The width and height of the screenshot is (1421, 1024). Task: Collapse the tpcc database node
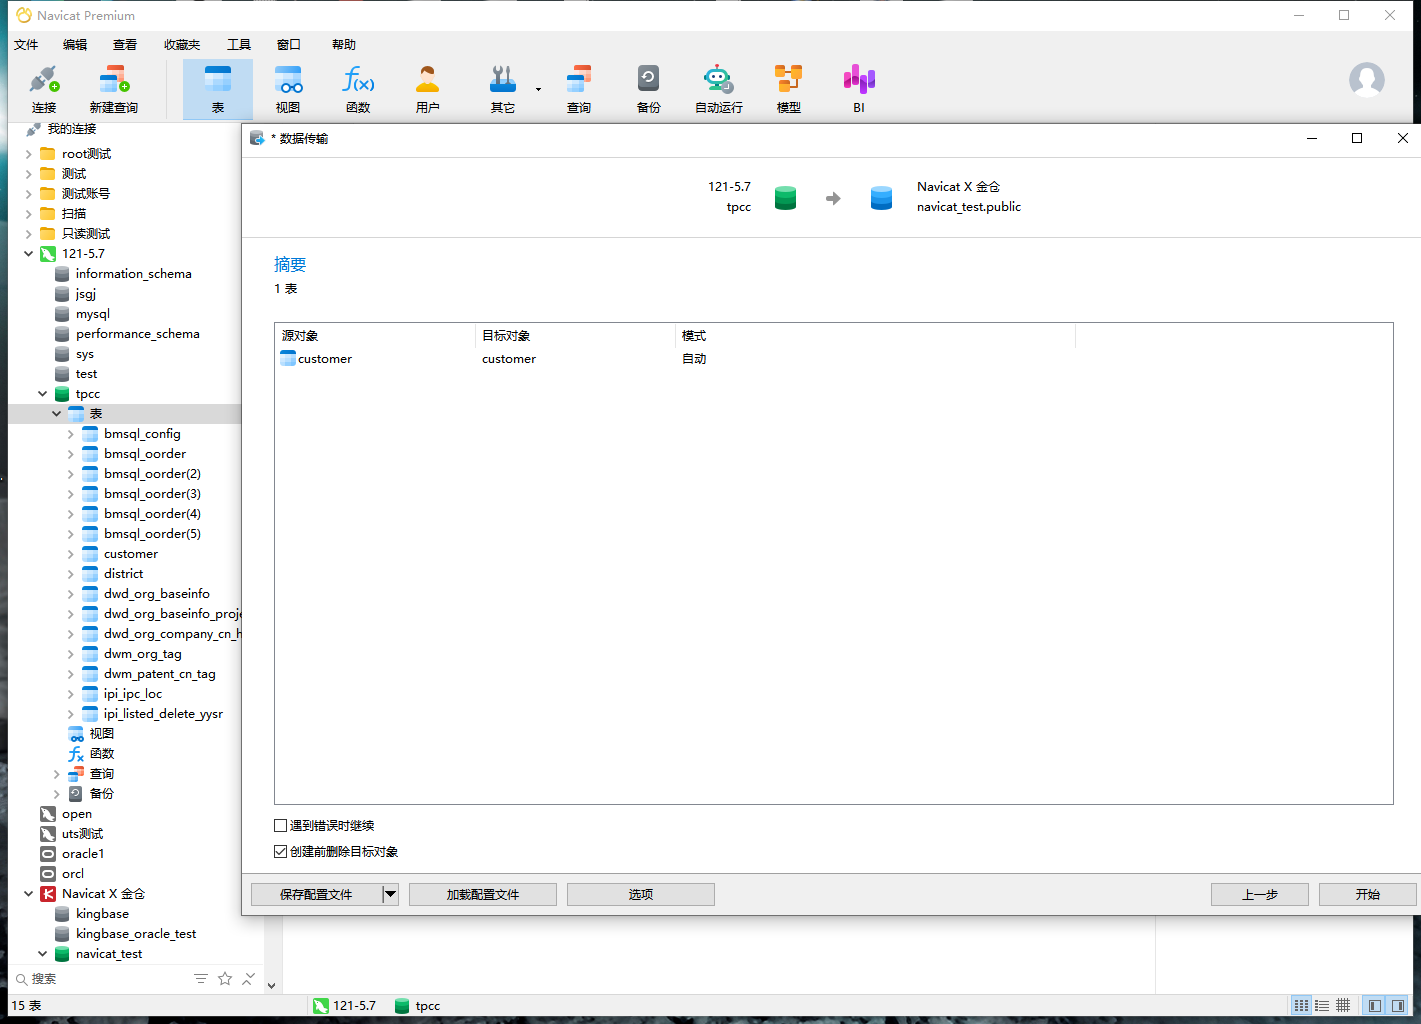tap(42, 394)
